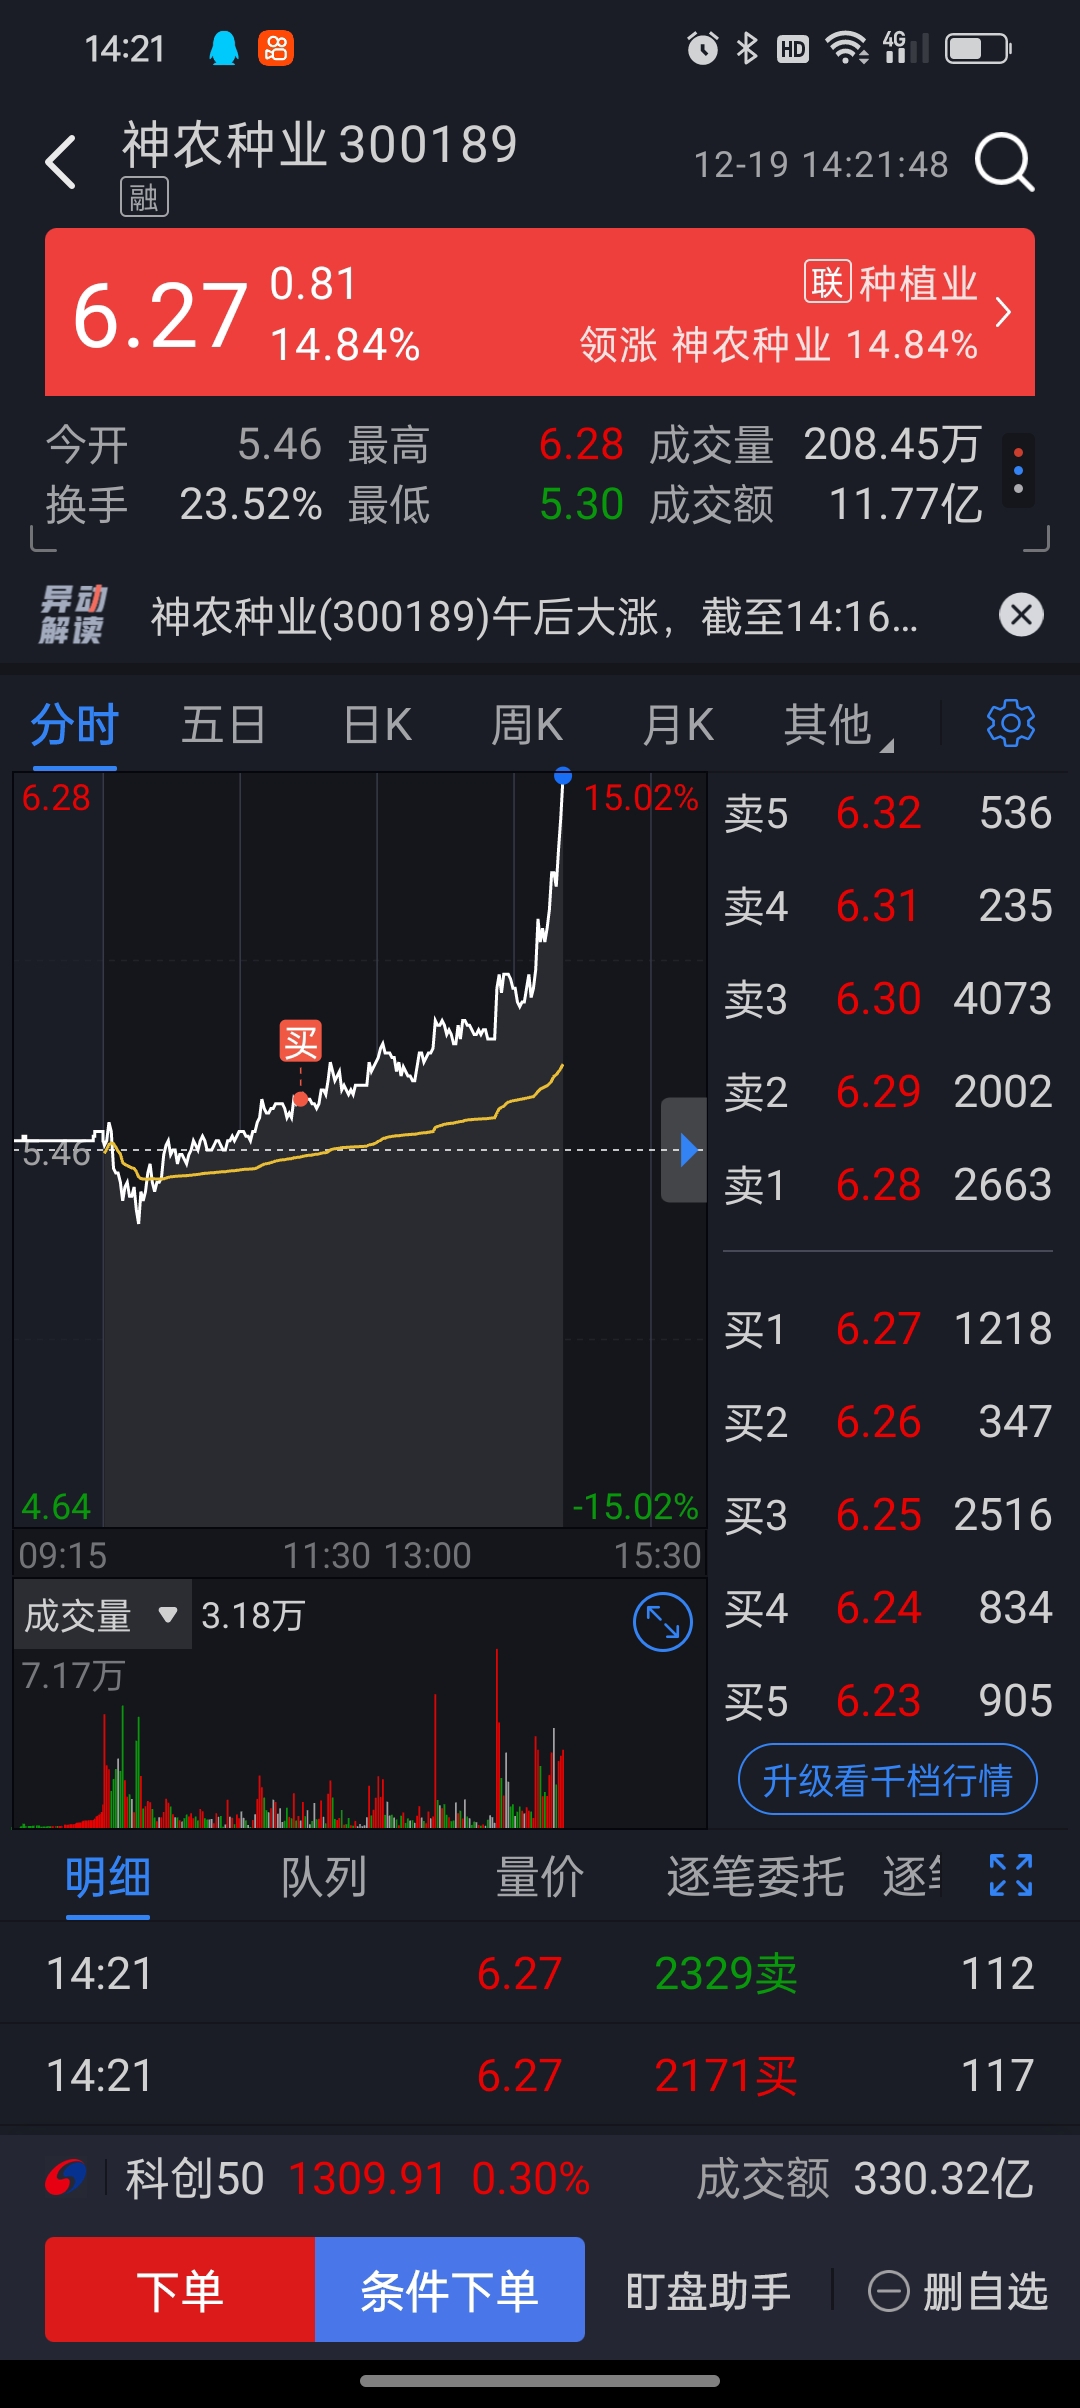Tap the 联 sector linkage badge
1080x2408 pixels.
click(x=828, y=282)
